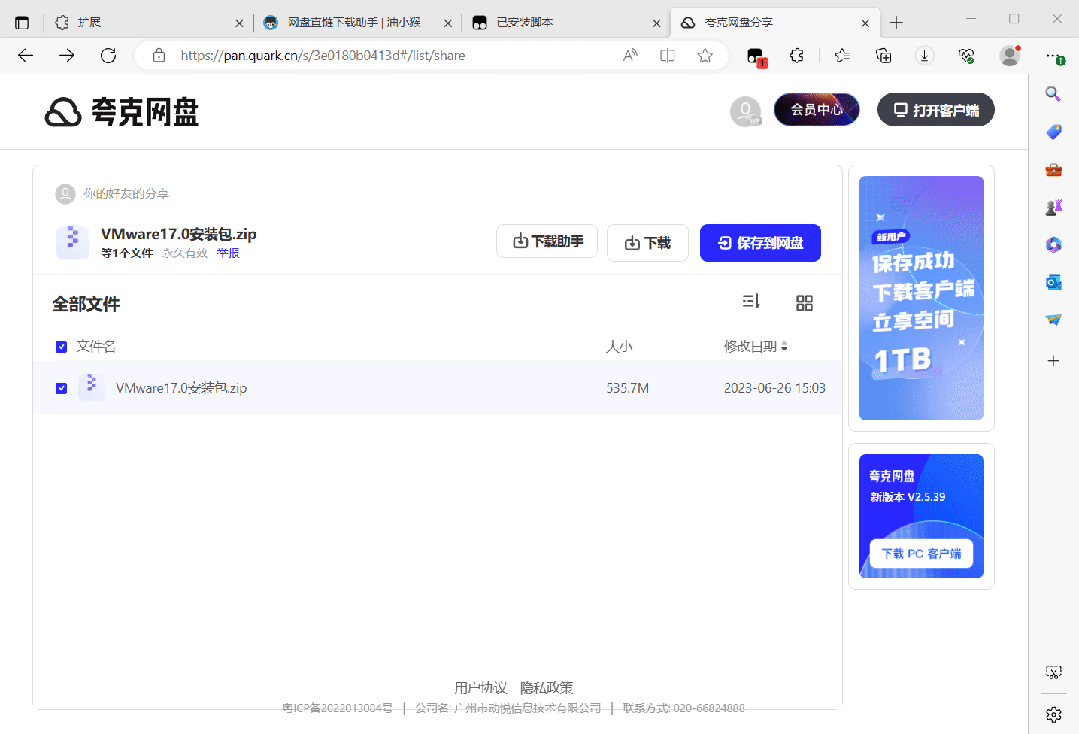Image resolution: width=1079 pixels, height=734 pixels.
Task: Open a new browser tab with plus
Action: (896, 22)
